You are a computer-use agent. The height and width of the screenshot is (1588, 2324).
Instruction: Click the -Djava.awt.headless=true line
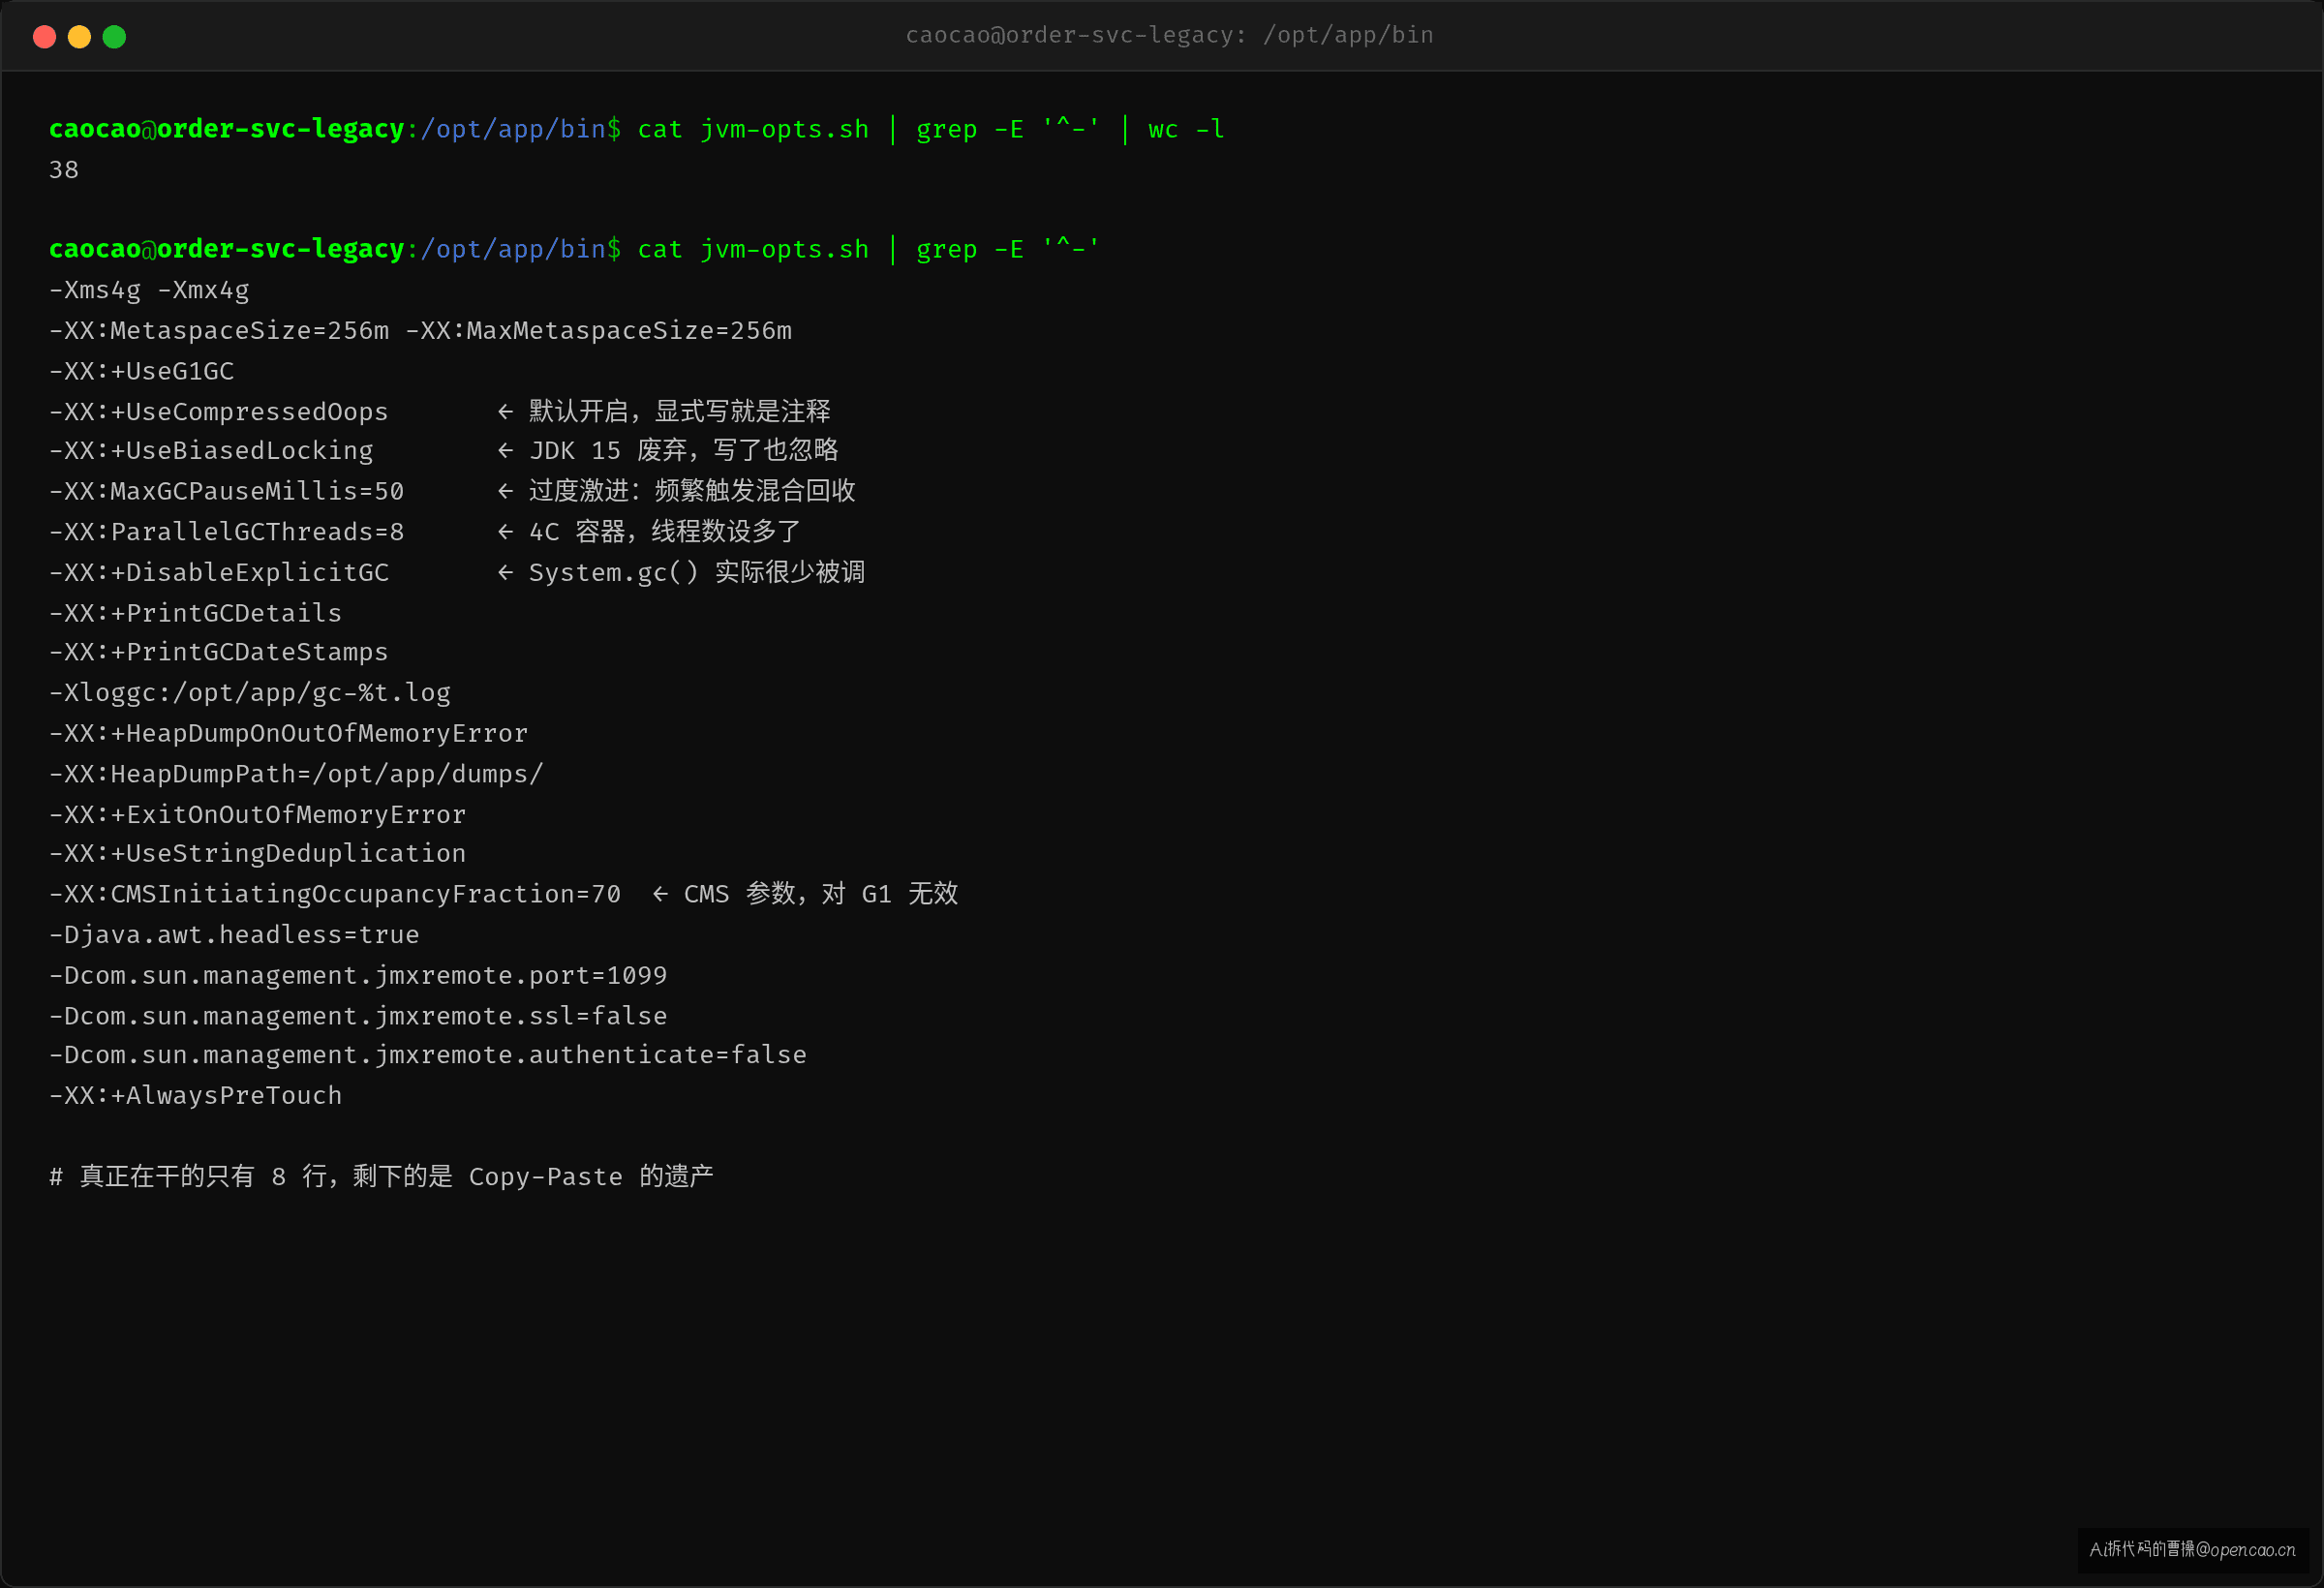234,935
